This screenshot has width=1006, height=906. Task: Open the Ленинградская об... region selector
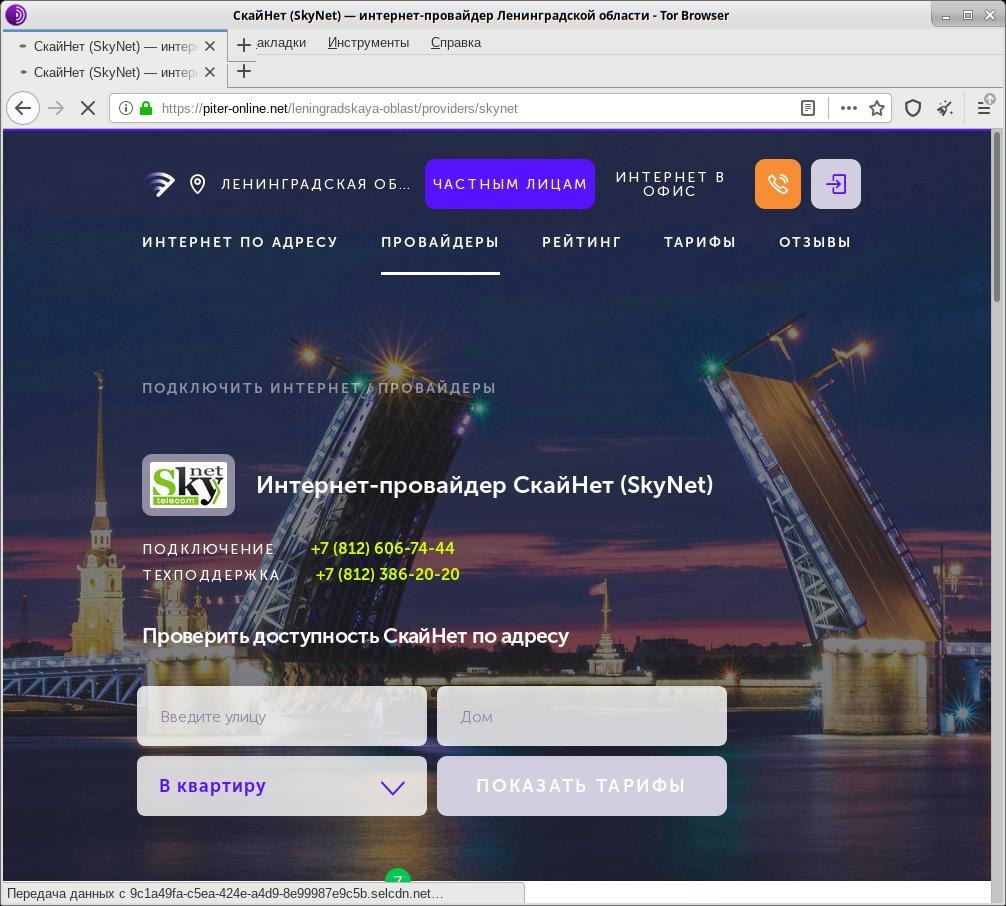pos(315,184)
